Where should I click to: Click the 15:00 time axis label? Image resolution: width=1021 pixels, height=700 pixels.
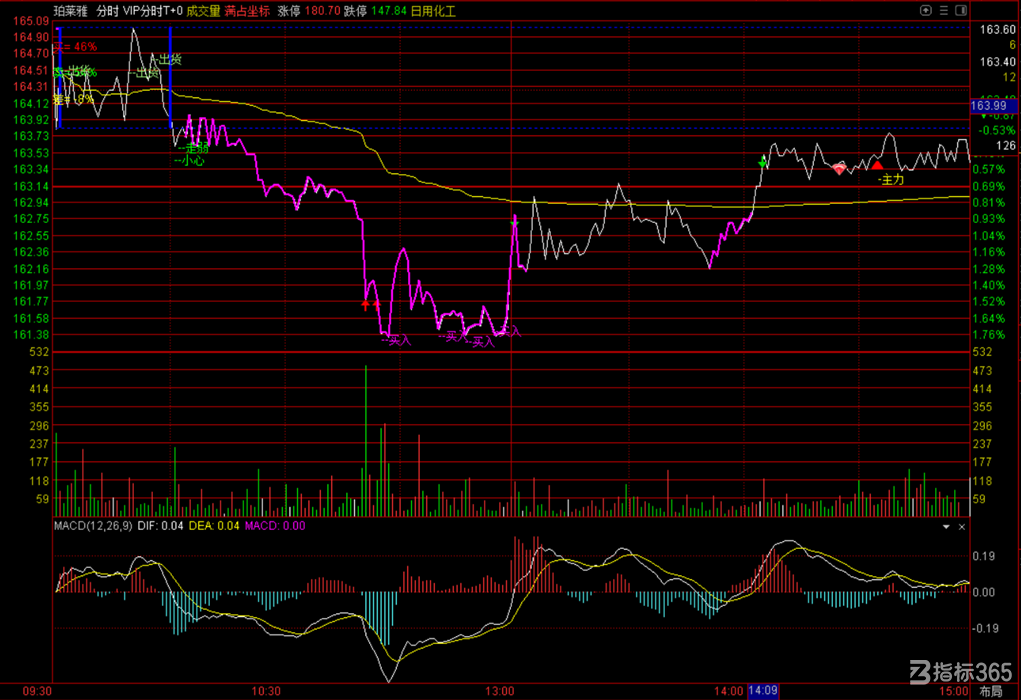coord(954,691)
